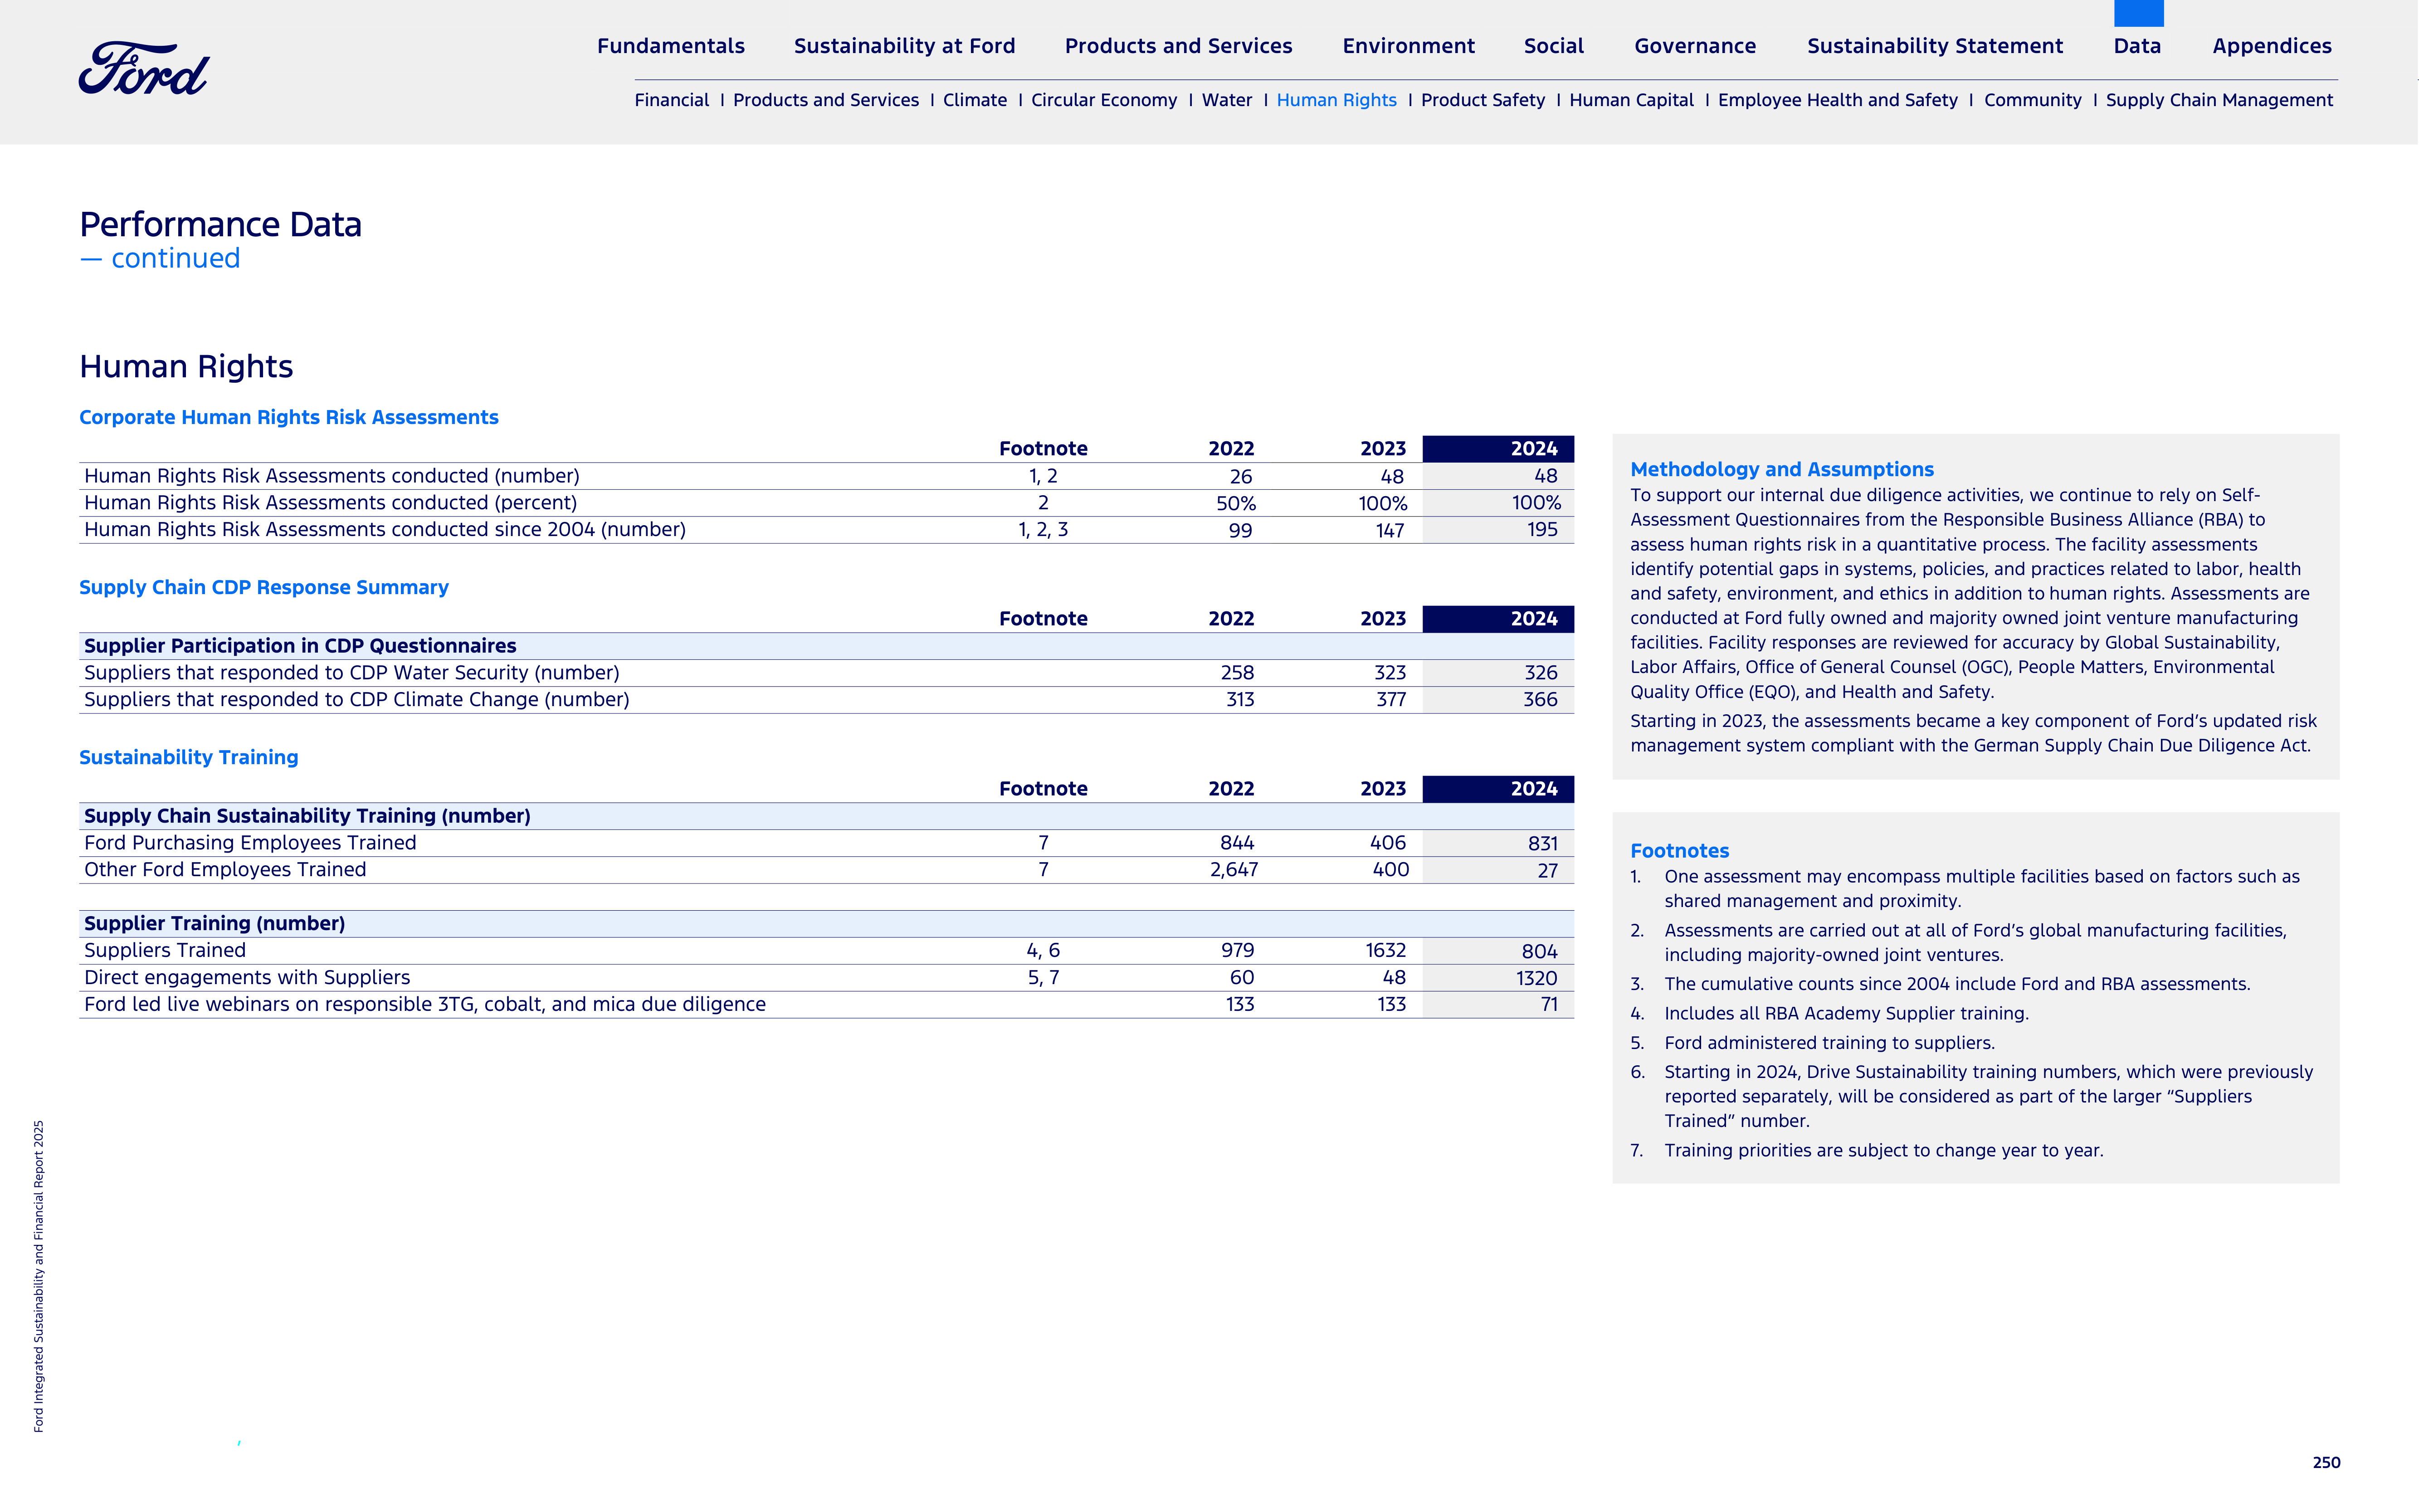Go to Products and Services data sub-link
Screen dimensions: 2419x1512
[825, 100]
